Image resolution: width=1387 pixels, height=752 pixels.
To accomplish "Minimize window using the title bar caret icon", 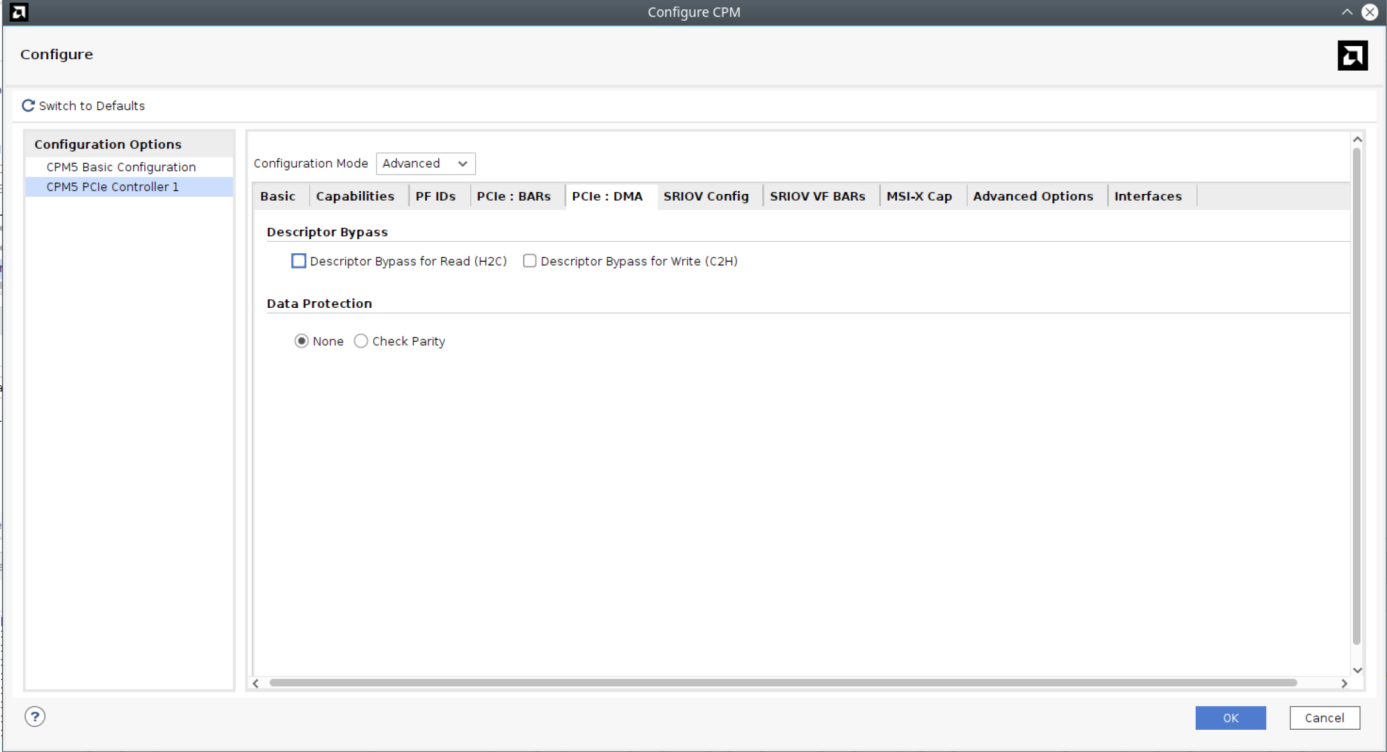I will click(x=1346, y=12).
